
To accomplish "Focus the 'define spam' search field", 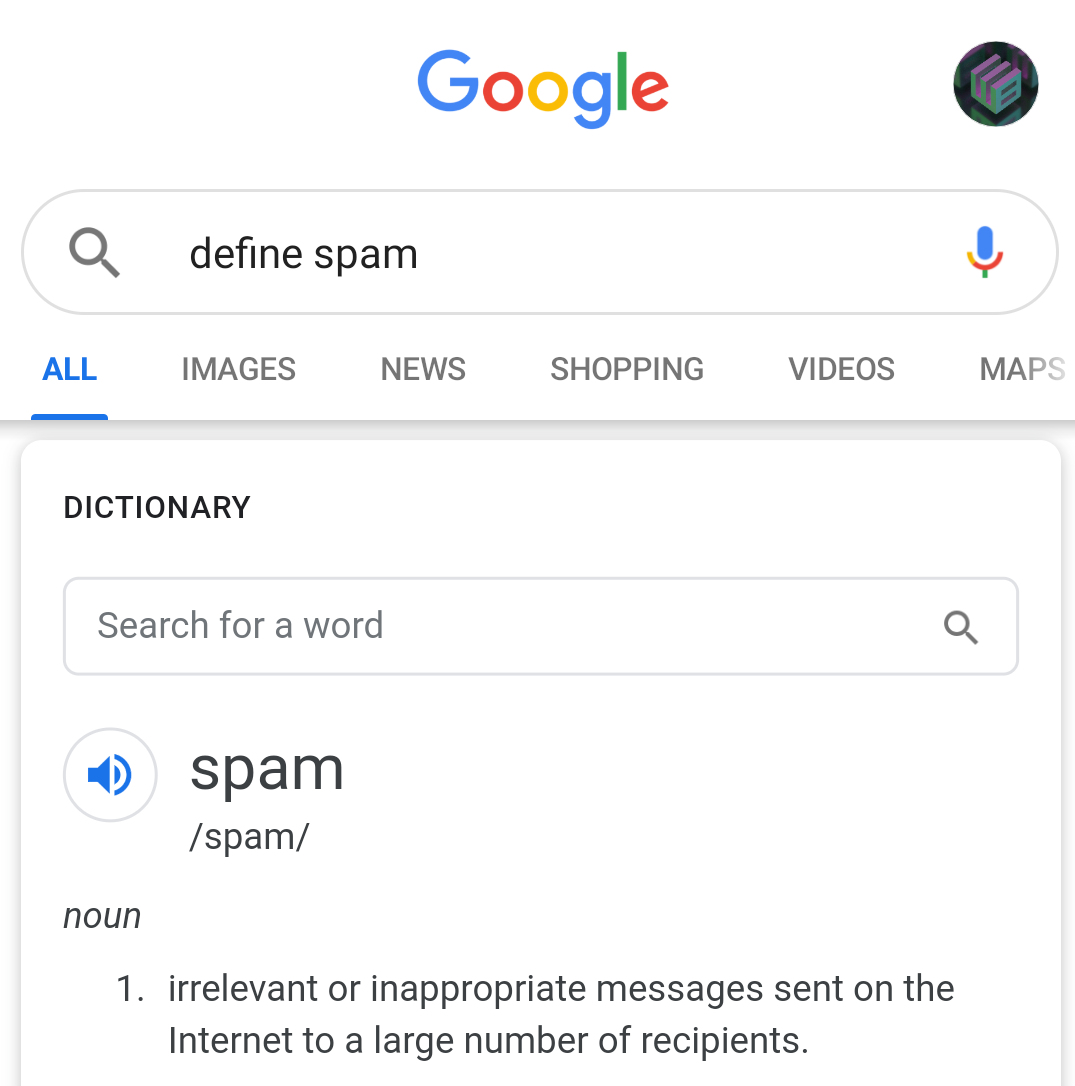I will point(540,252).
